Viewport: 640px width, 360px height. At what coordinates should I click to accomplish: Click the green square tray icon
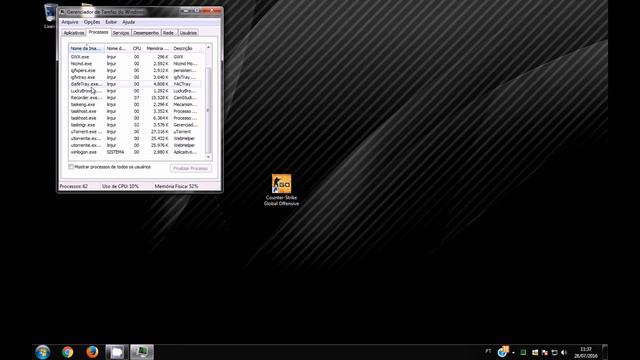523,352
